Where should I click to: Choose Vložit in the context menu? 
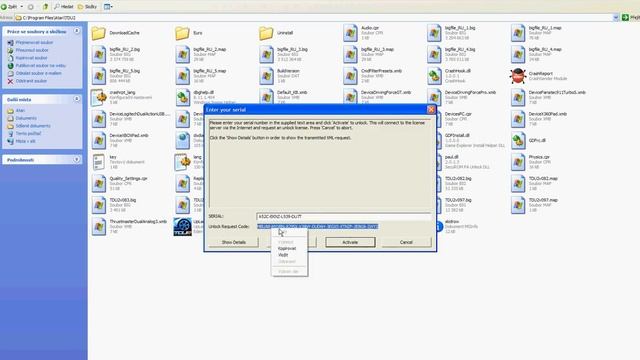(283, 255)
